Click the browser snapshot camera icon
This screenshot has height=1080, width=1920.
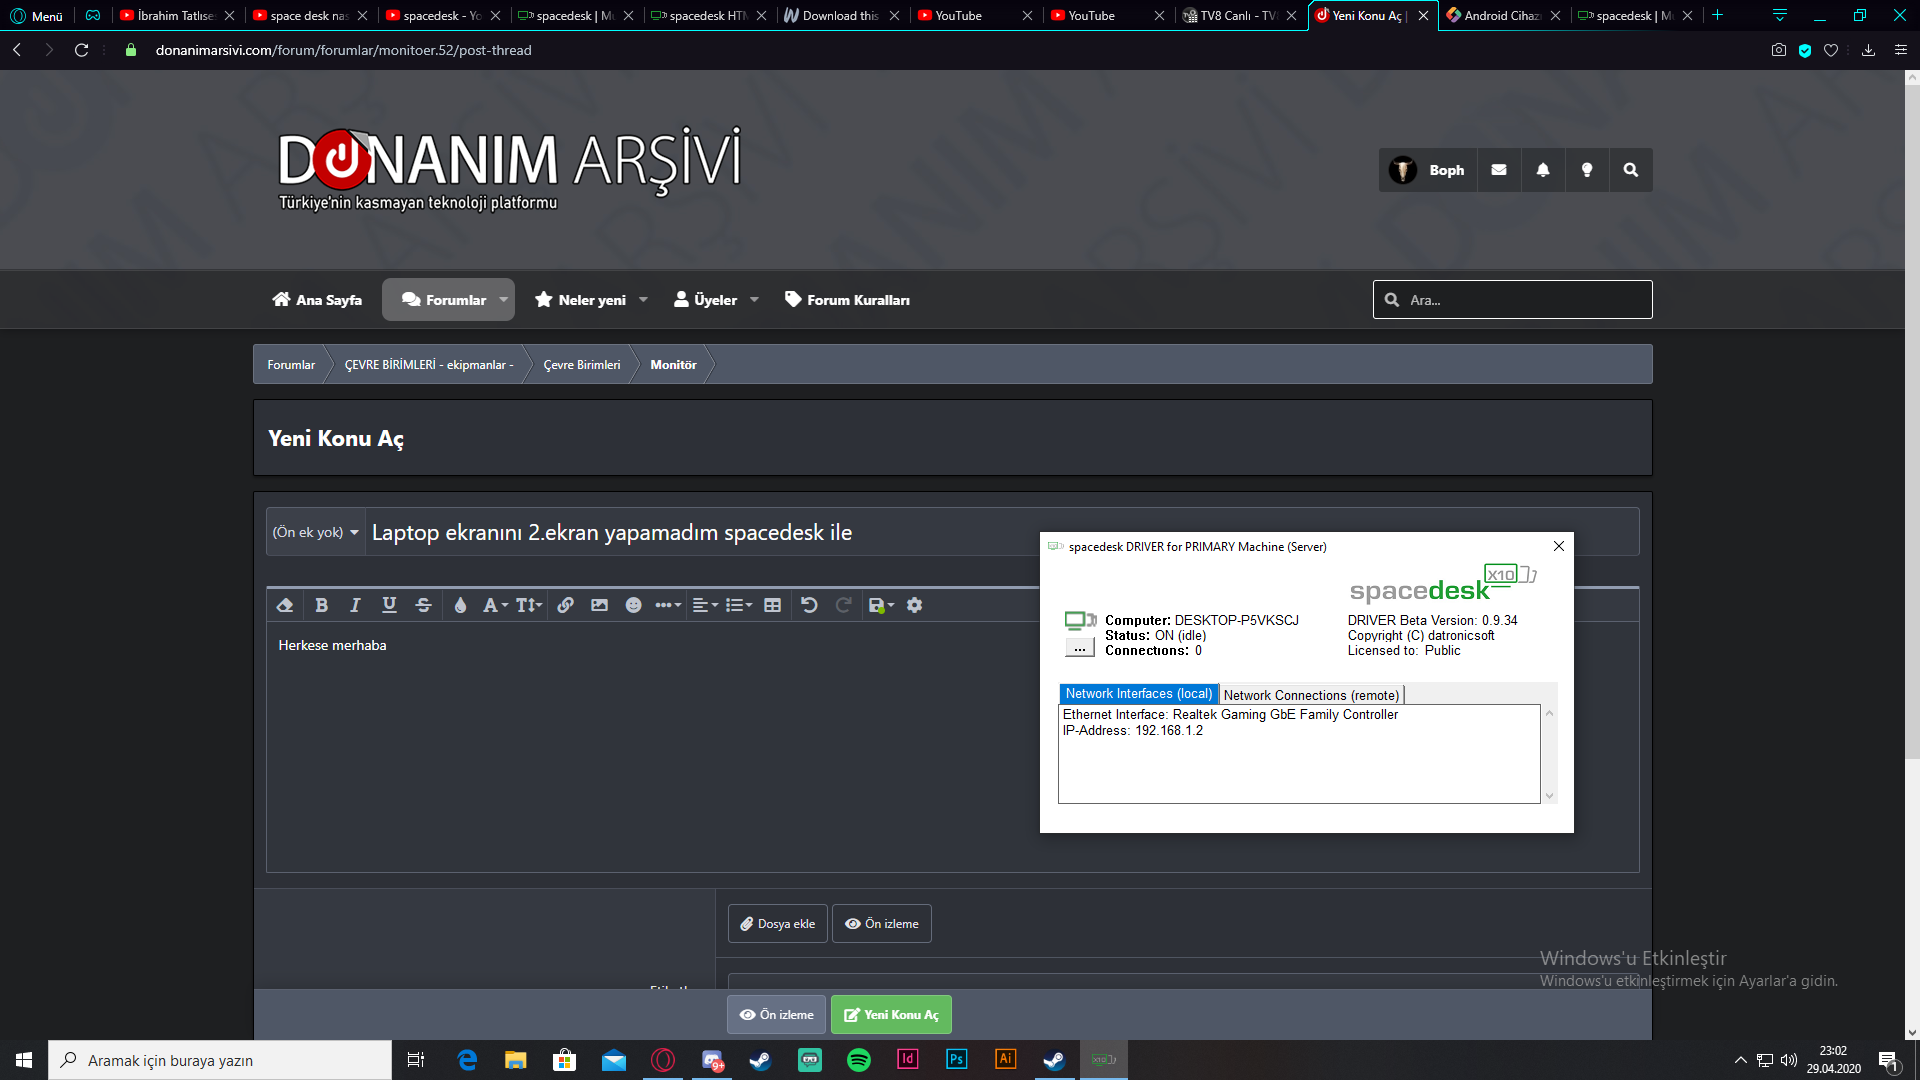1779,50
